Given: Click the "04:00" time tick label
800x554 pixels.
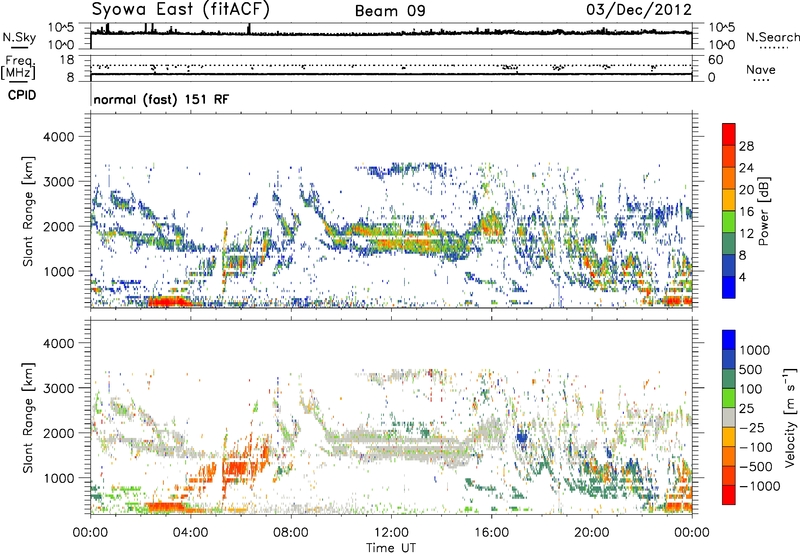Looking at the screenshot, I should click(x=190, y=533).
